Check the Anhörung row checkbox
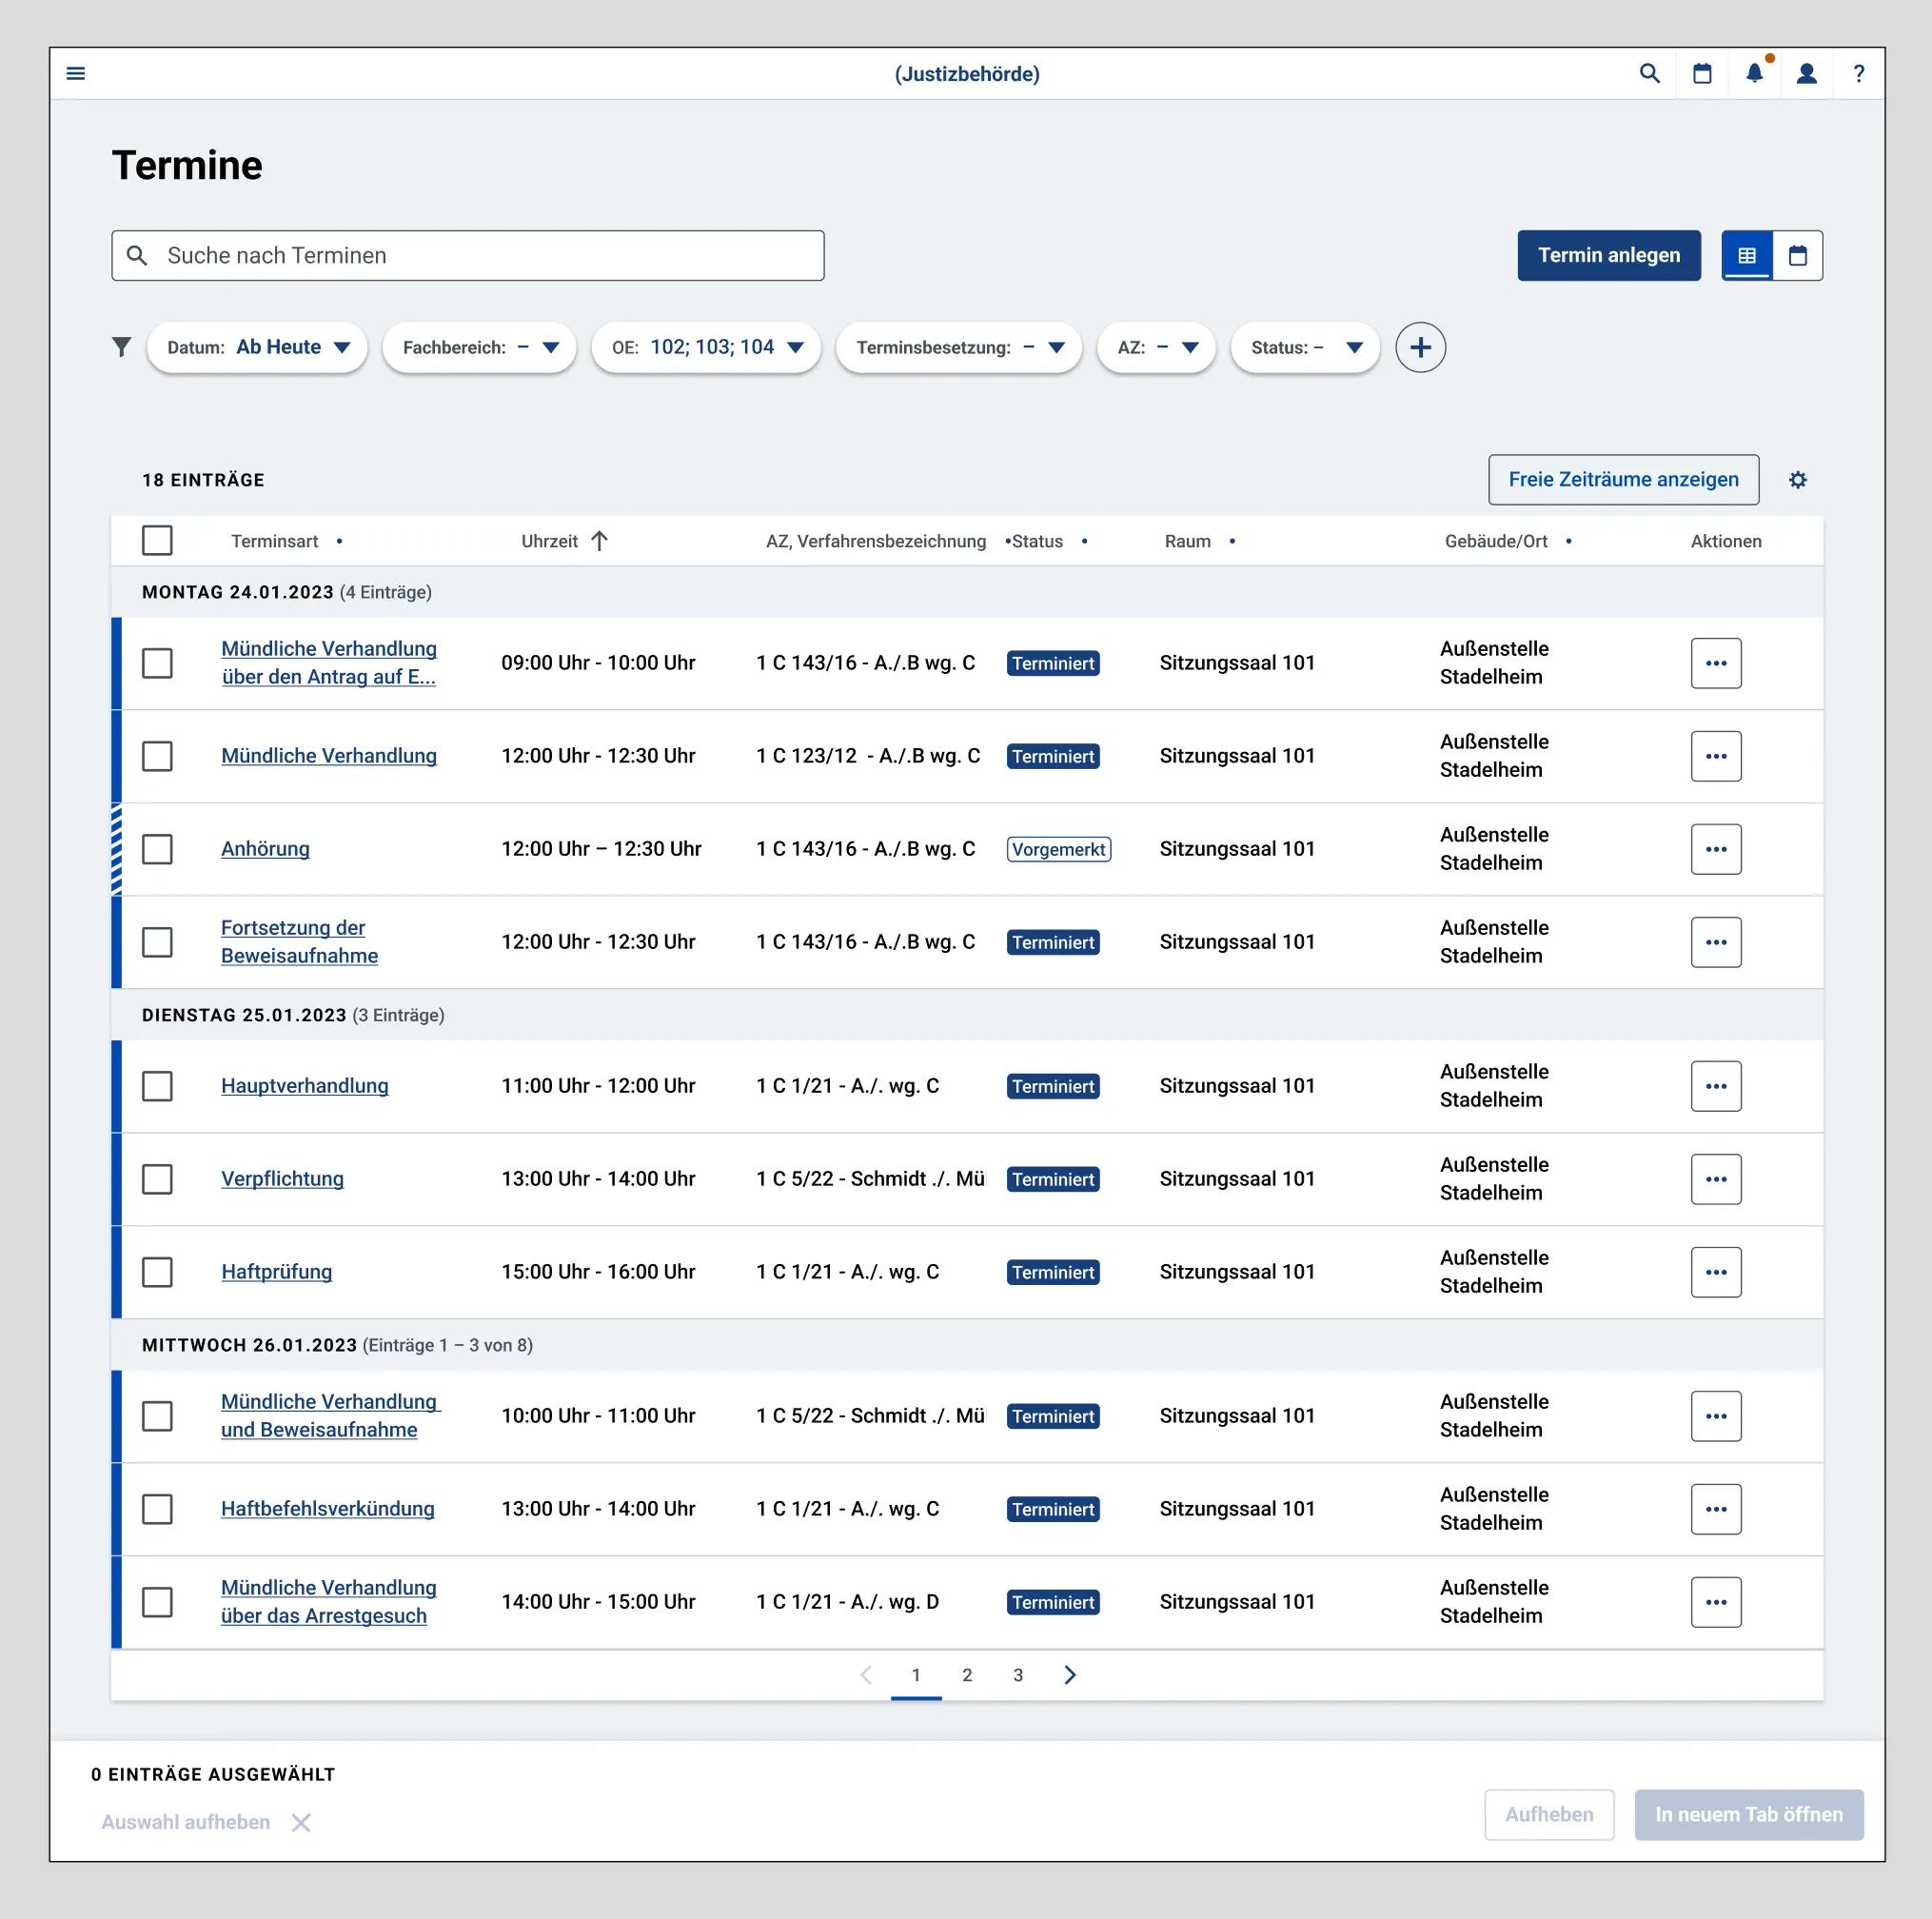 click(157, 849)
